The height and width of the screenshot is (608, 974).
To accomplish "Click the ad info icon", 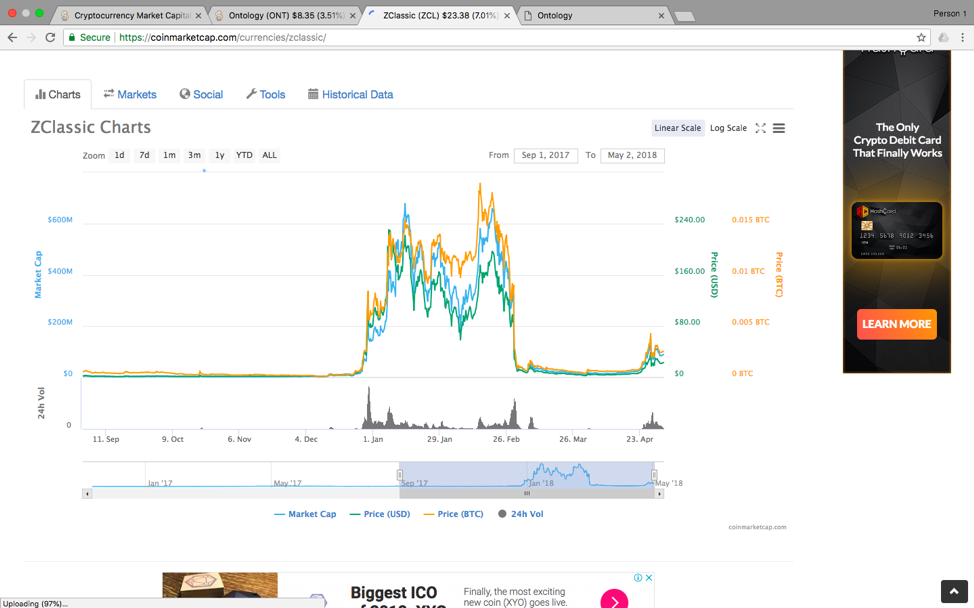I will pyautogui.click(x=638, y=578).
